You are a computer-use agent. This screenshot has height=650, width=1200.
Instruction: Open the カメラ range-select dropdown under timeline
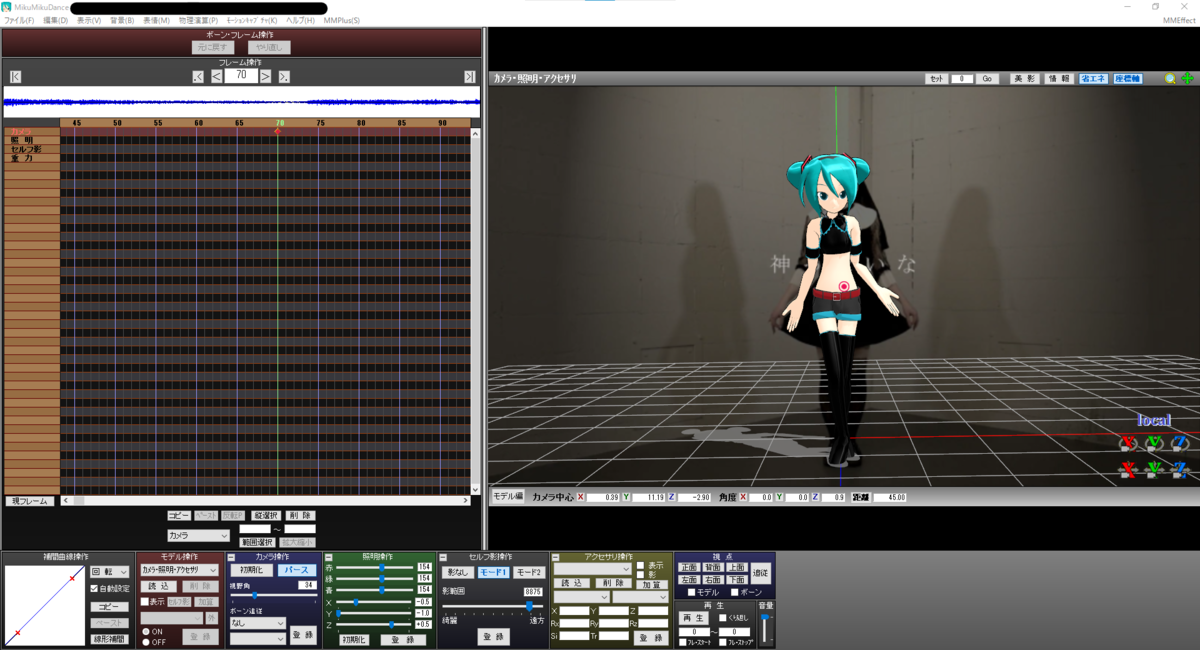(198, 536)
